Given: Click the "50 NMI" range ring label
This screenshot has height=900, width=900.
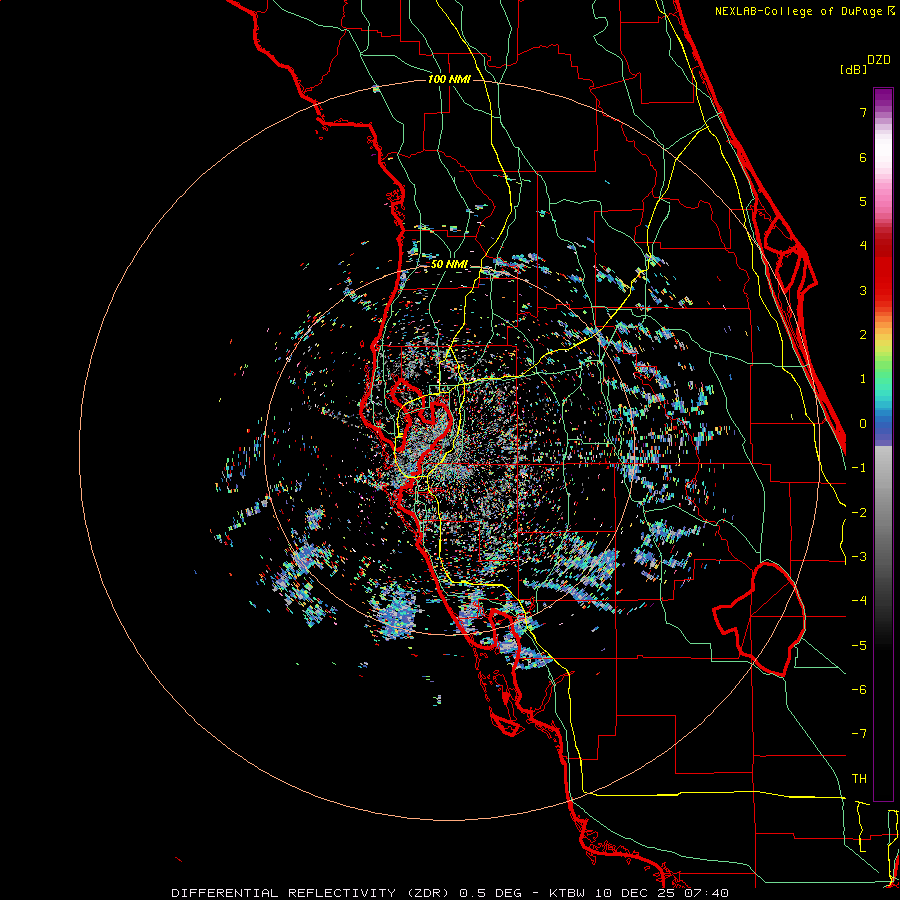Looking at the screenshot, I should (449, 265).
